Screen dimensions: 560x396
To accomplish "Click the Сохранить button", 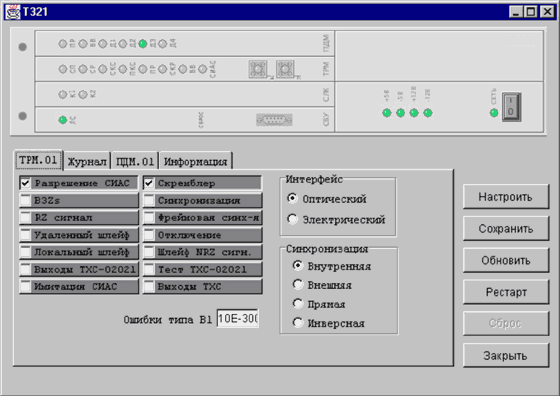I will (506, 229).
